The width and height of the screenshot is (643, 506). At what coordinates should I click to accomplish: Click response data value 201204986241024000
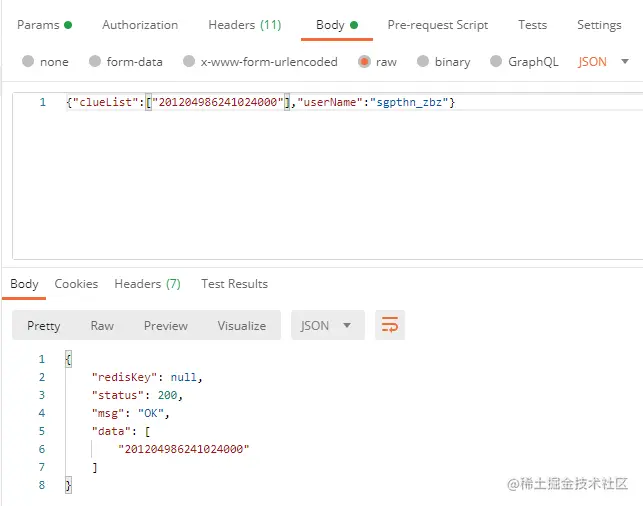pos(183,449)
